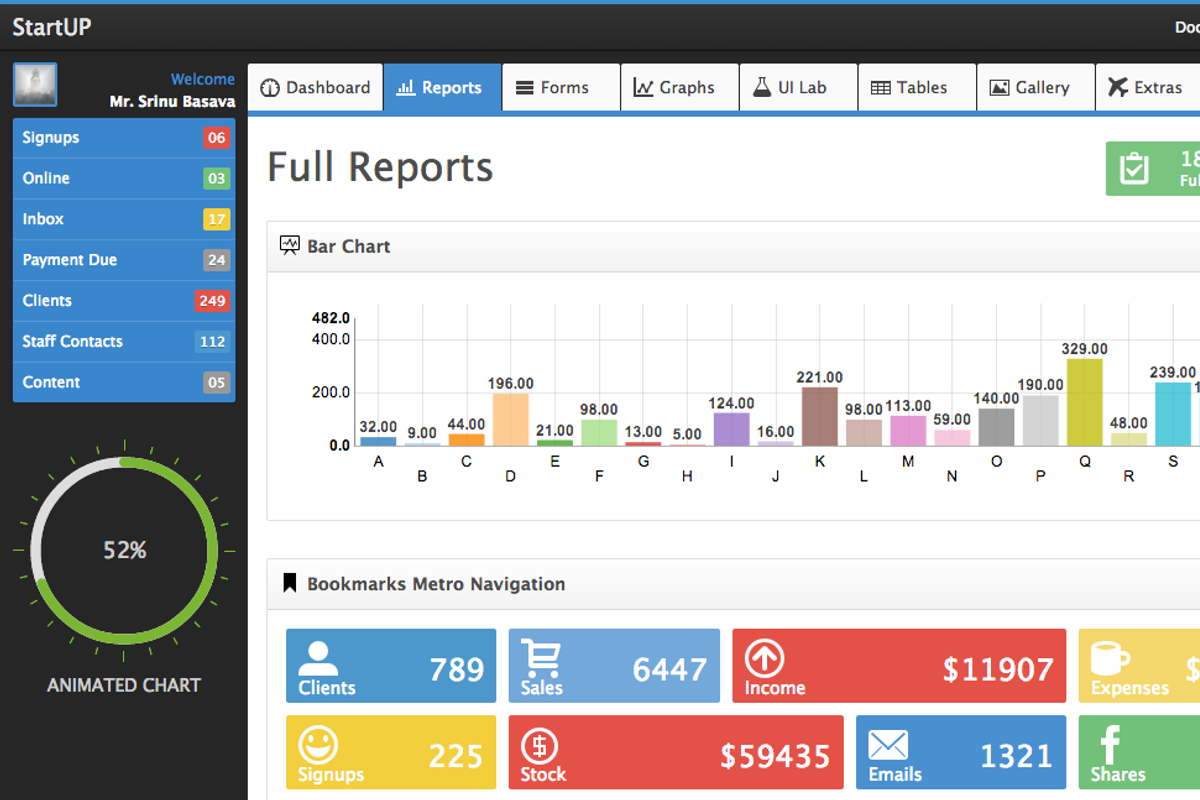The image size is (1200, 800).
Task: Click the envelope icon on Emails tile
Action: [x=888, y=745]
